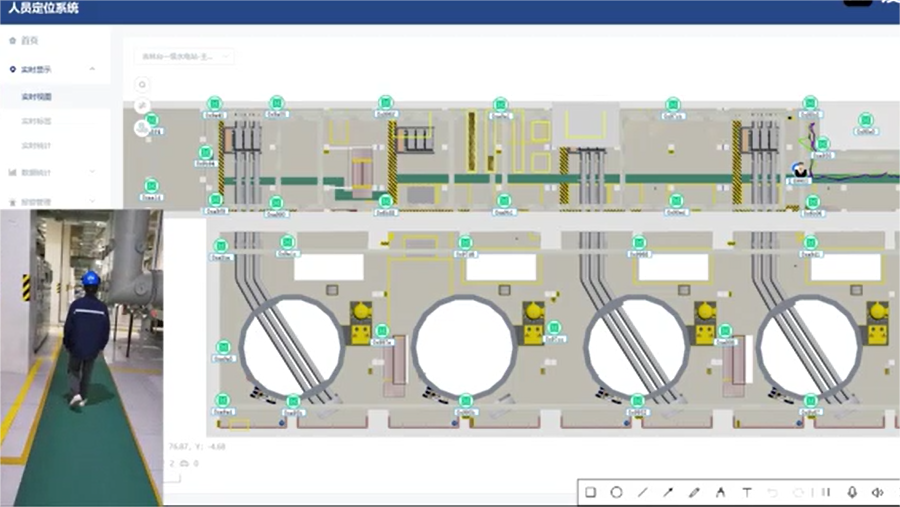Click the worker avatar marker on map
The image size is (900, 507).
[799, 170]
